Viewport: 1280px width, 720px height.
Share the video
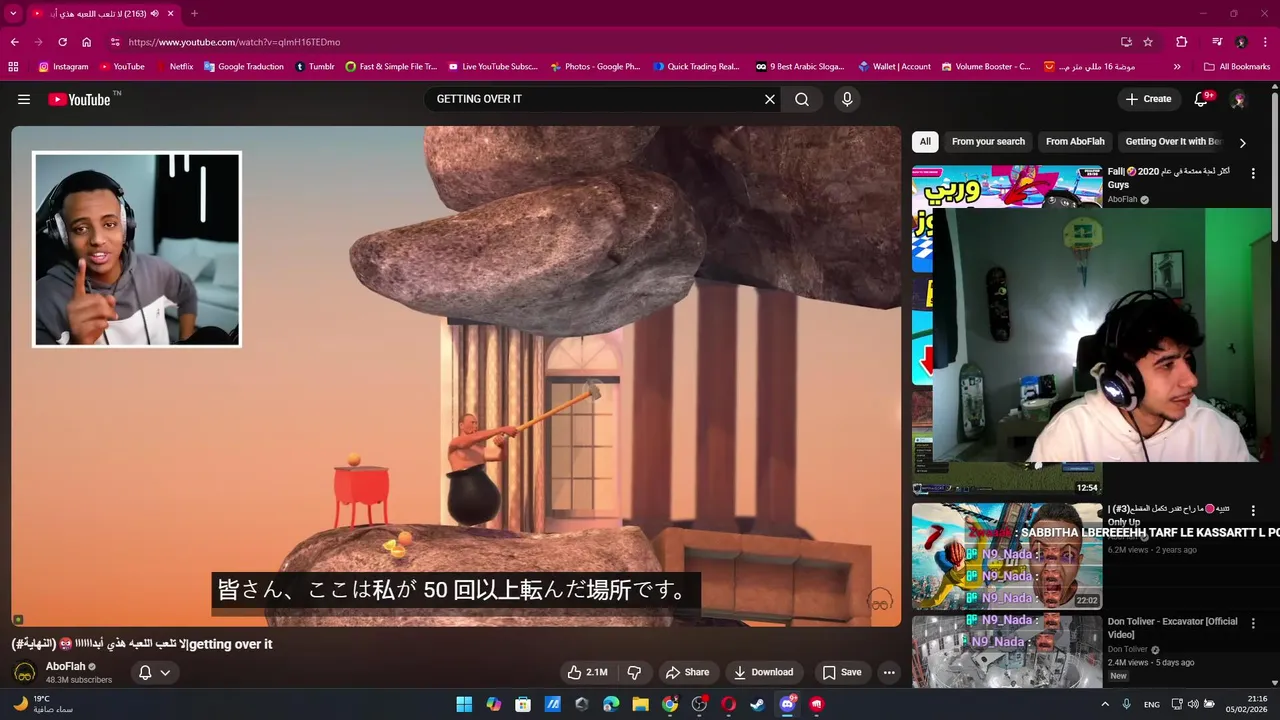click(687, 672)
